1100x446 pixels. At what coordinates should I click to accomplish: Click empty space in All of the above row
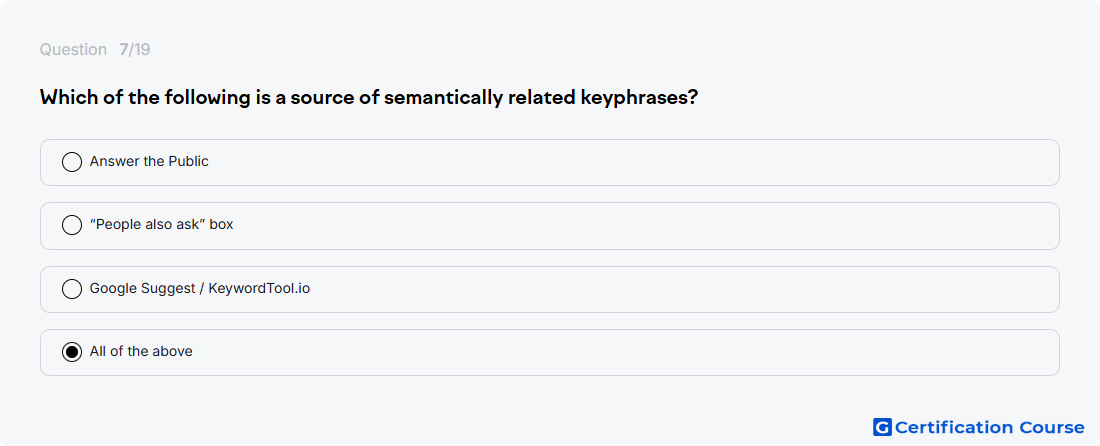(631, 352)
